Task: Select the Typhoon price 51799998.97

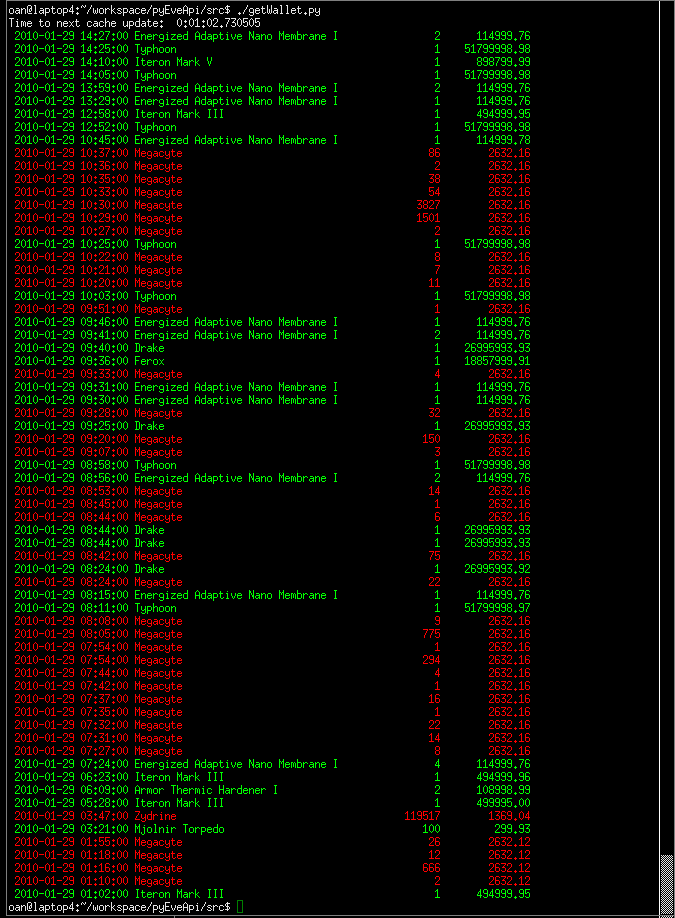Action: 497,608
